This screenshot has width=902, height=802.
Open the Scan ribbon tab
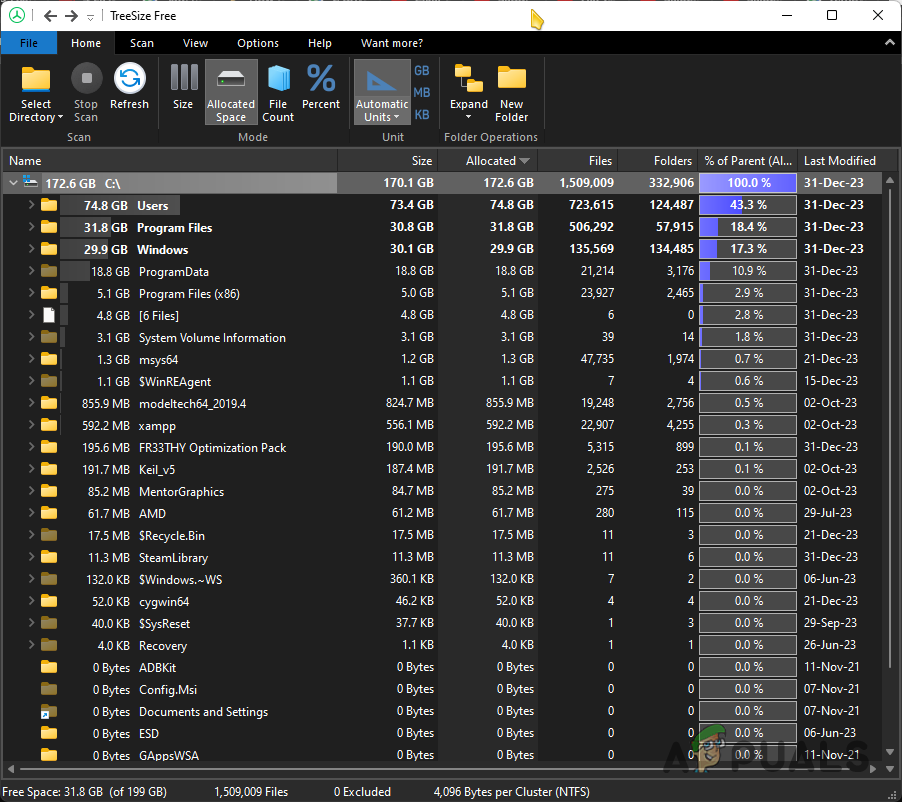coord(142,43)
